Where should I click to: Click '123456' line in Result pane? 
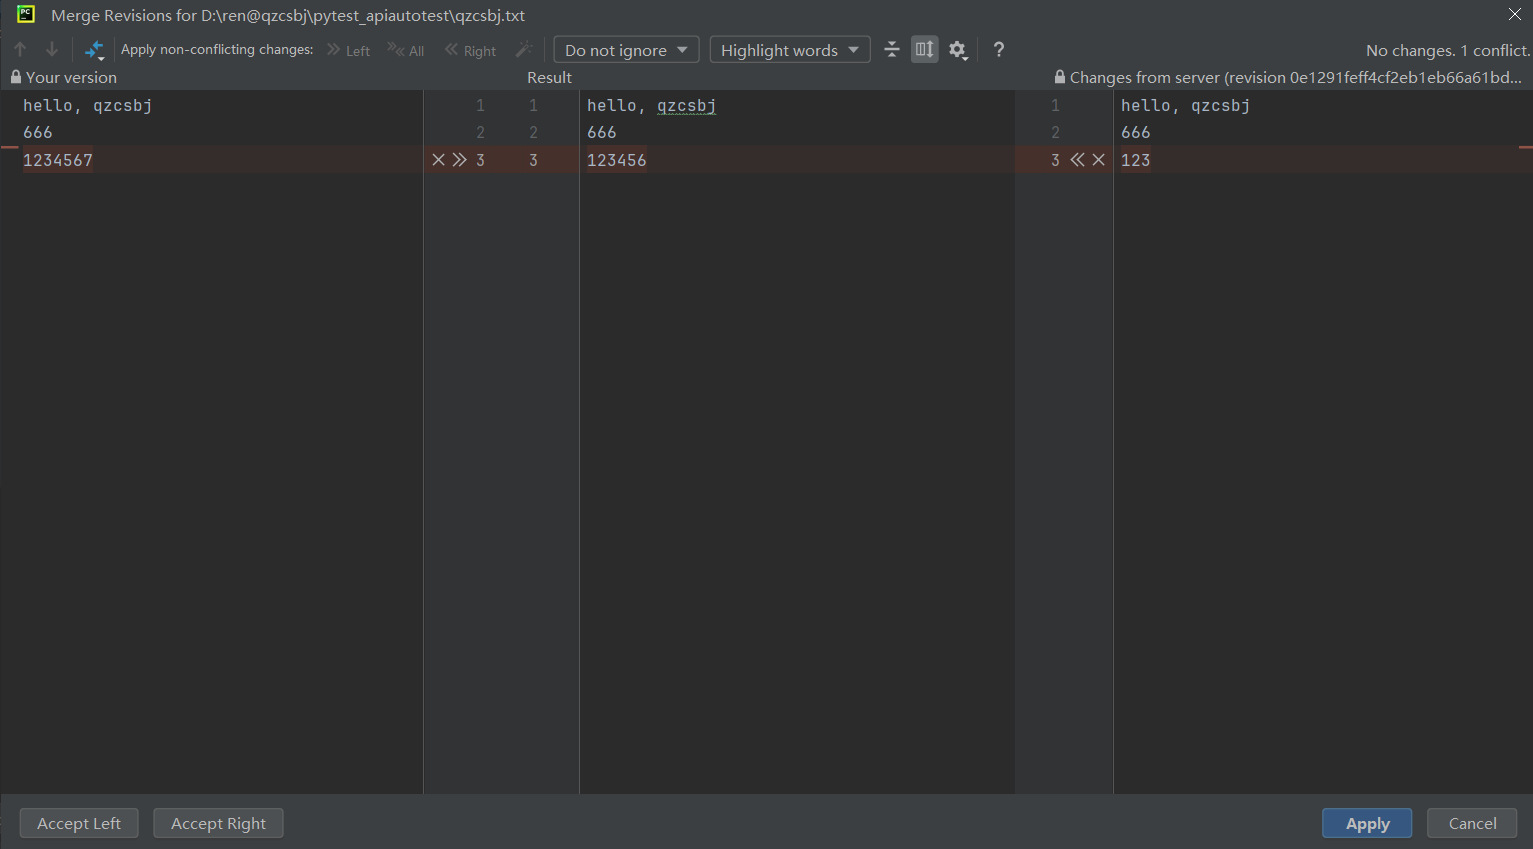pos(617,160)
